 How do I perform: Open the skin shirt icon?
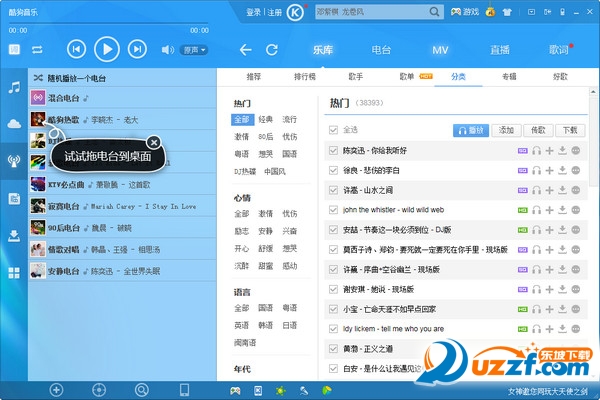(507, 12)
